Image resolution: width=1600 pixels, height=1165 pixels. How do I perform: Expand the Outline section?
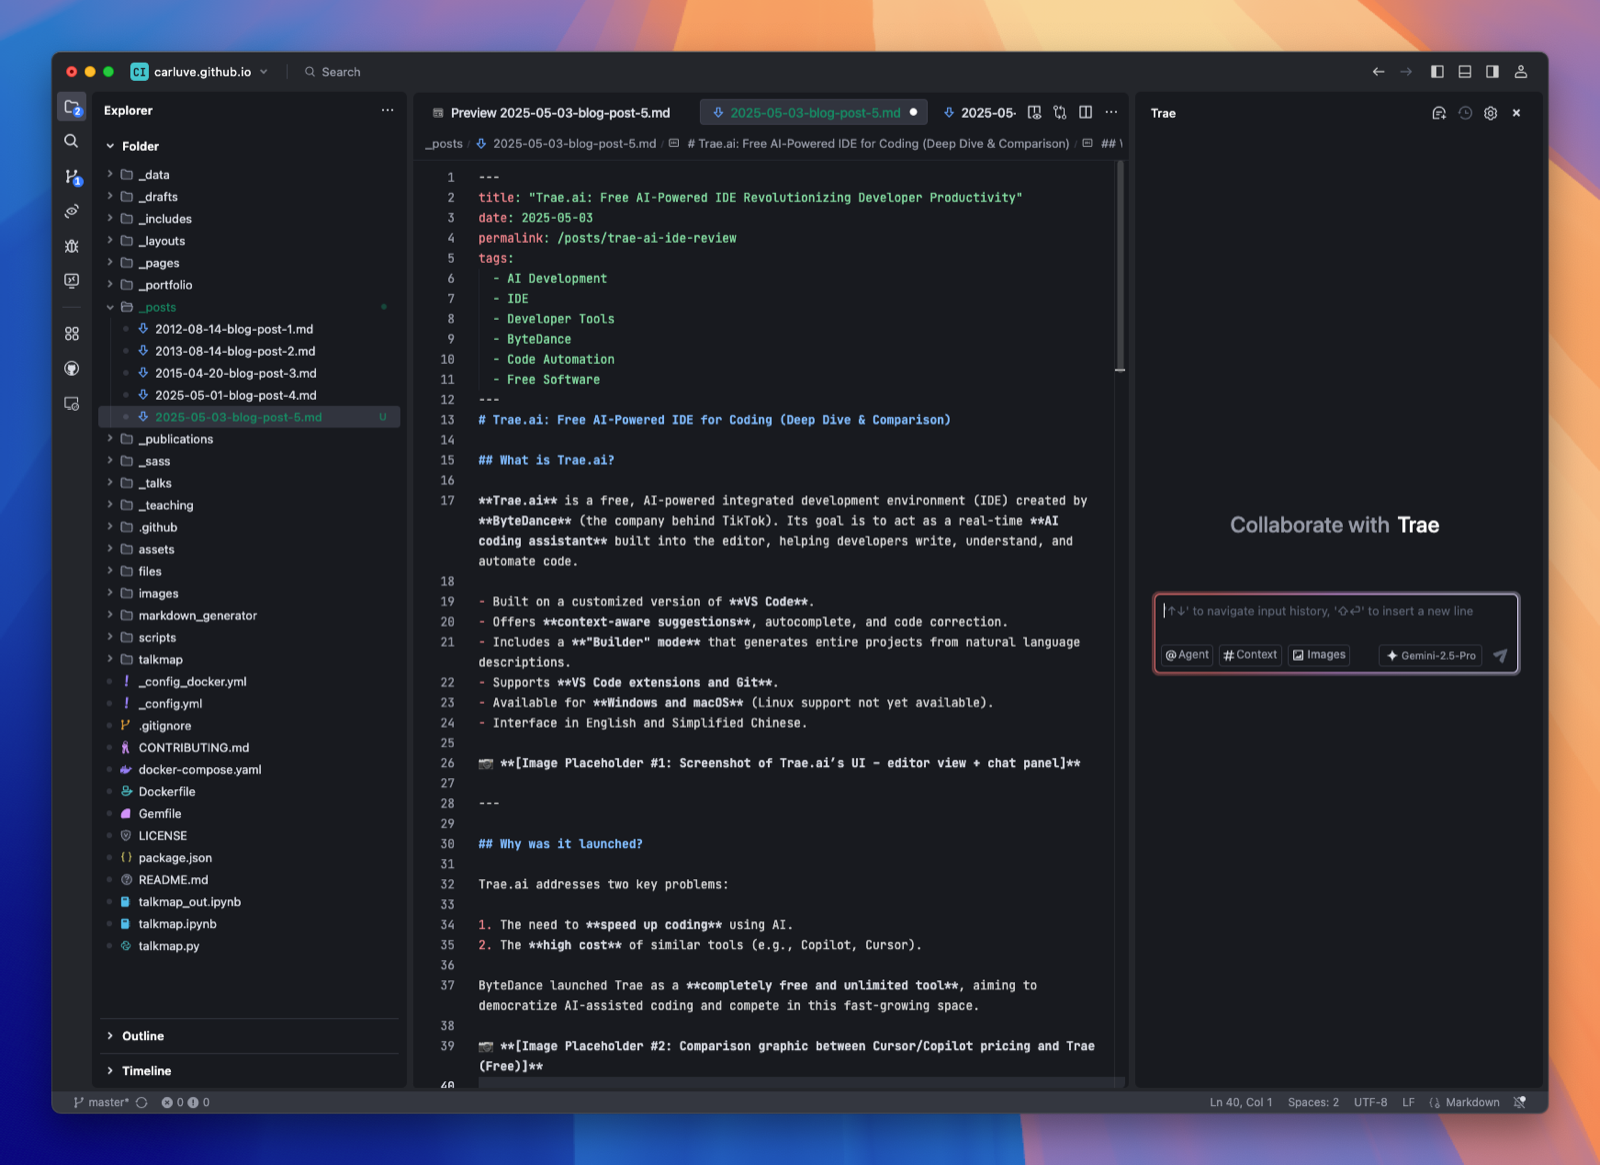coord(143,1036)
